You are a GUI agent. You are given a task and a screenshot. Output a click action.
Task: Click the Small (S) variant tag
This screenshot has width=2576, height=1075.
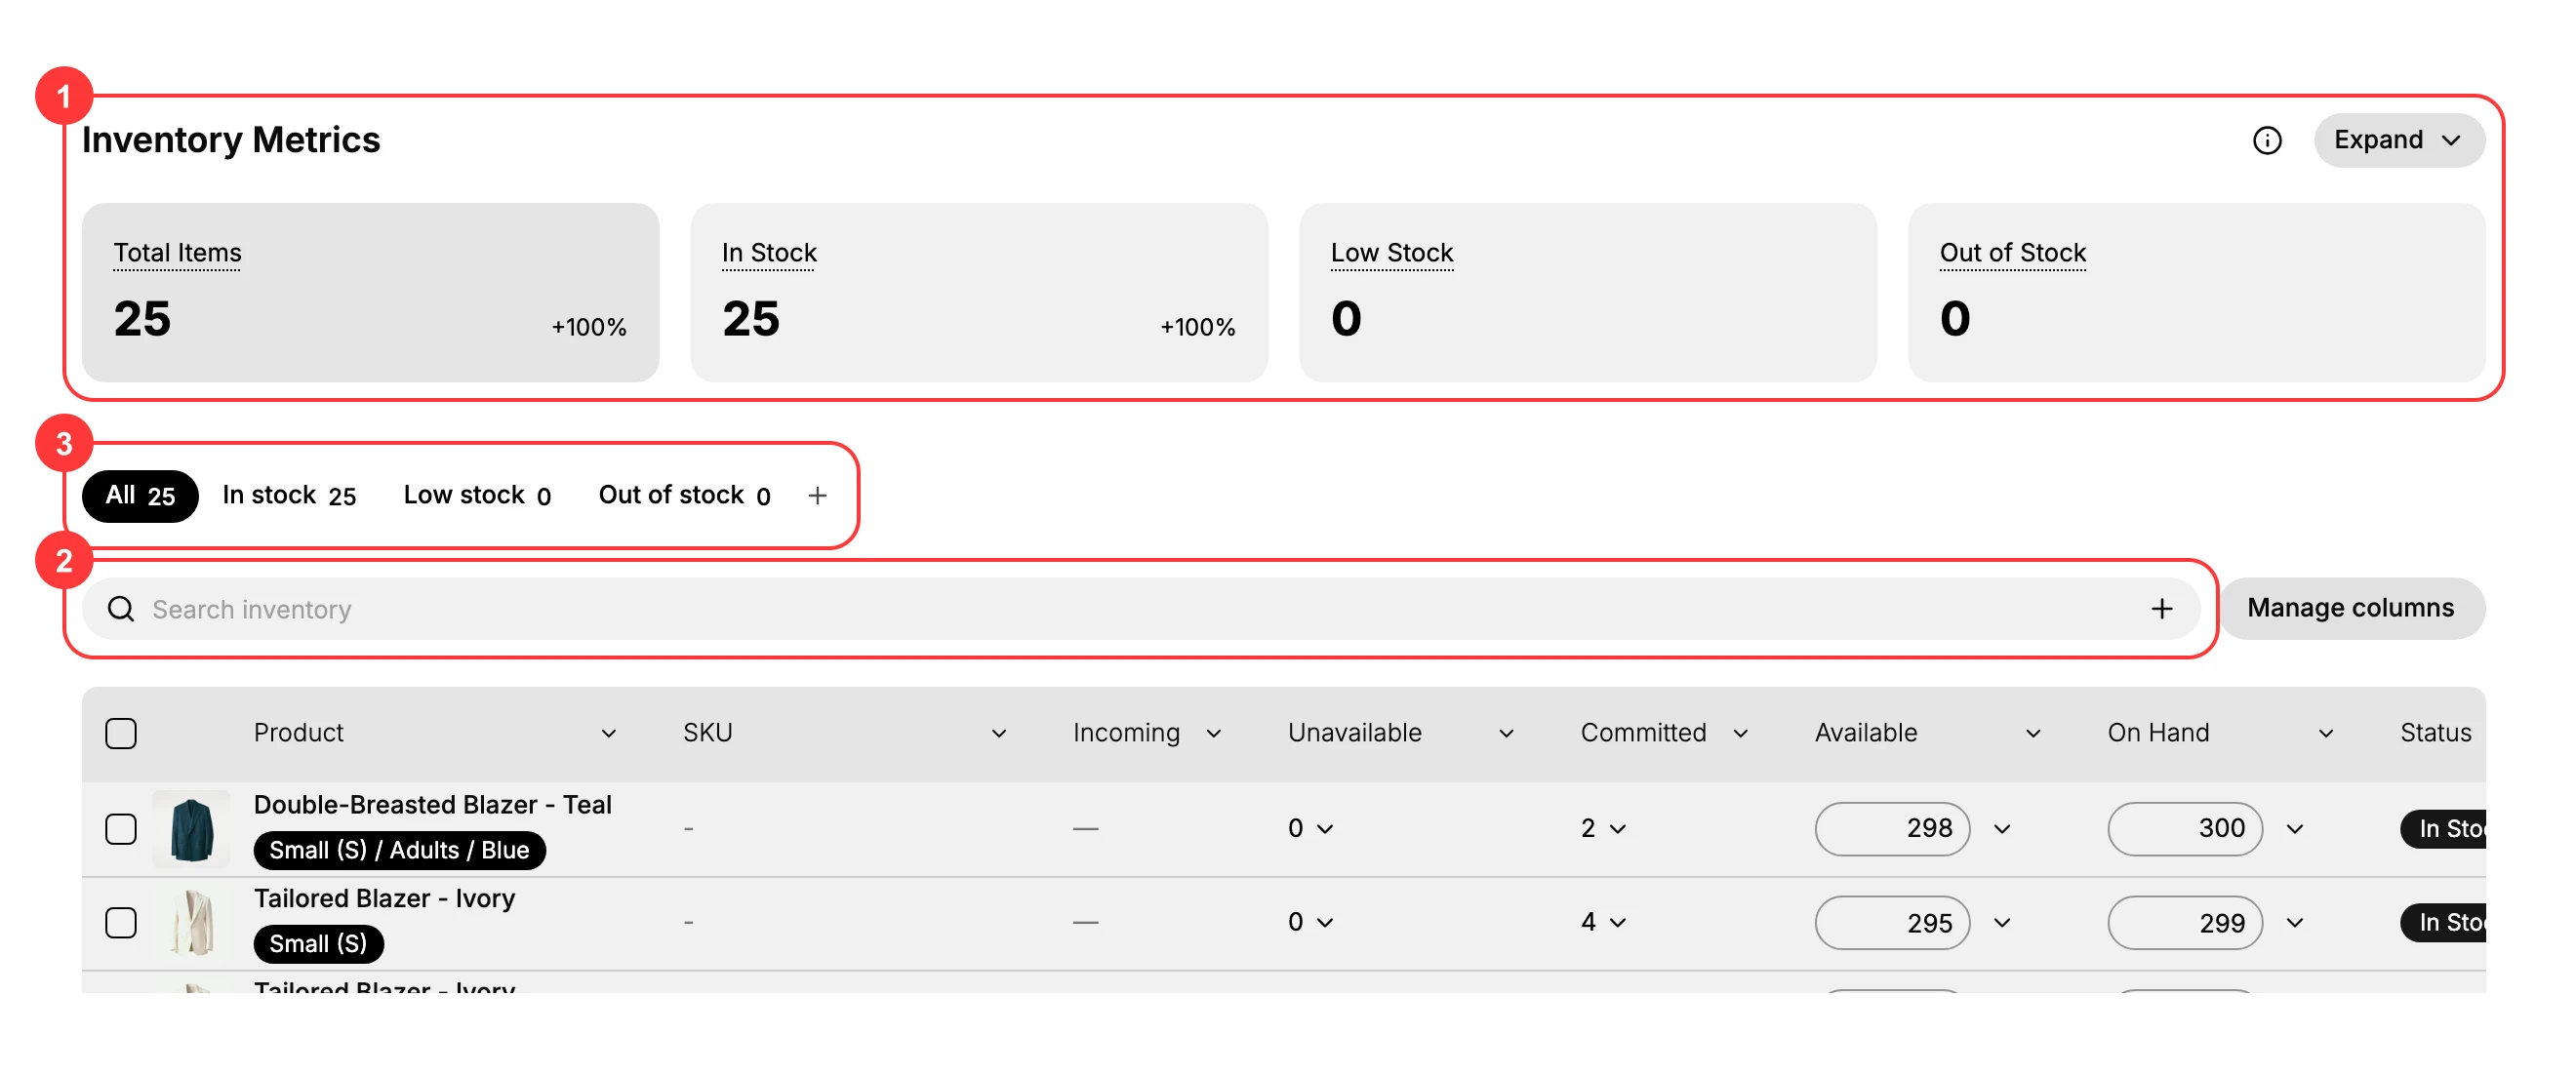318,943
